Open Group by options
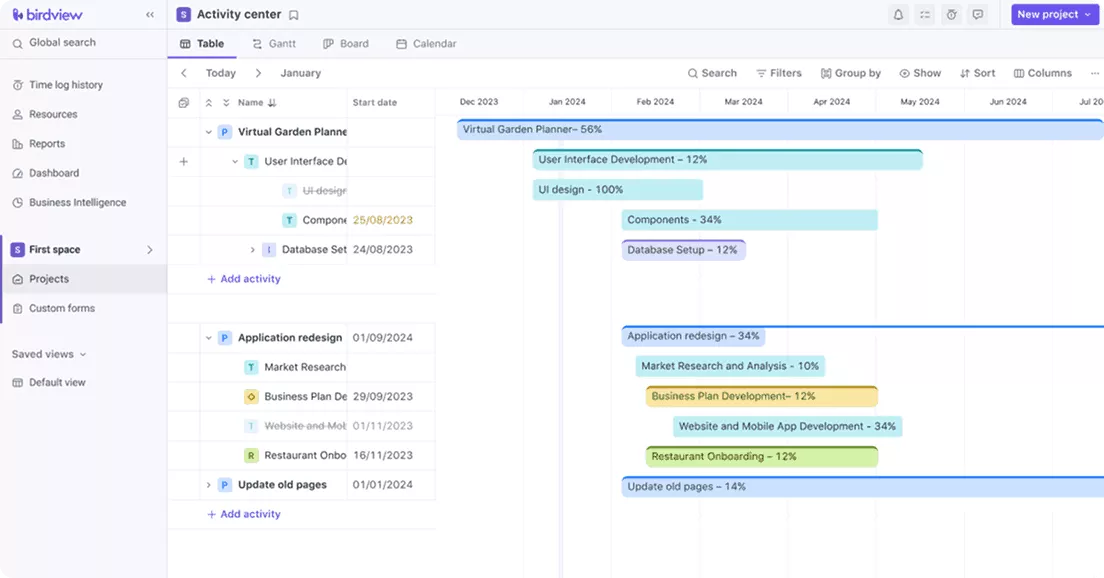Screen dimensions: 1104x578 (x=851, y=73)
